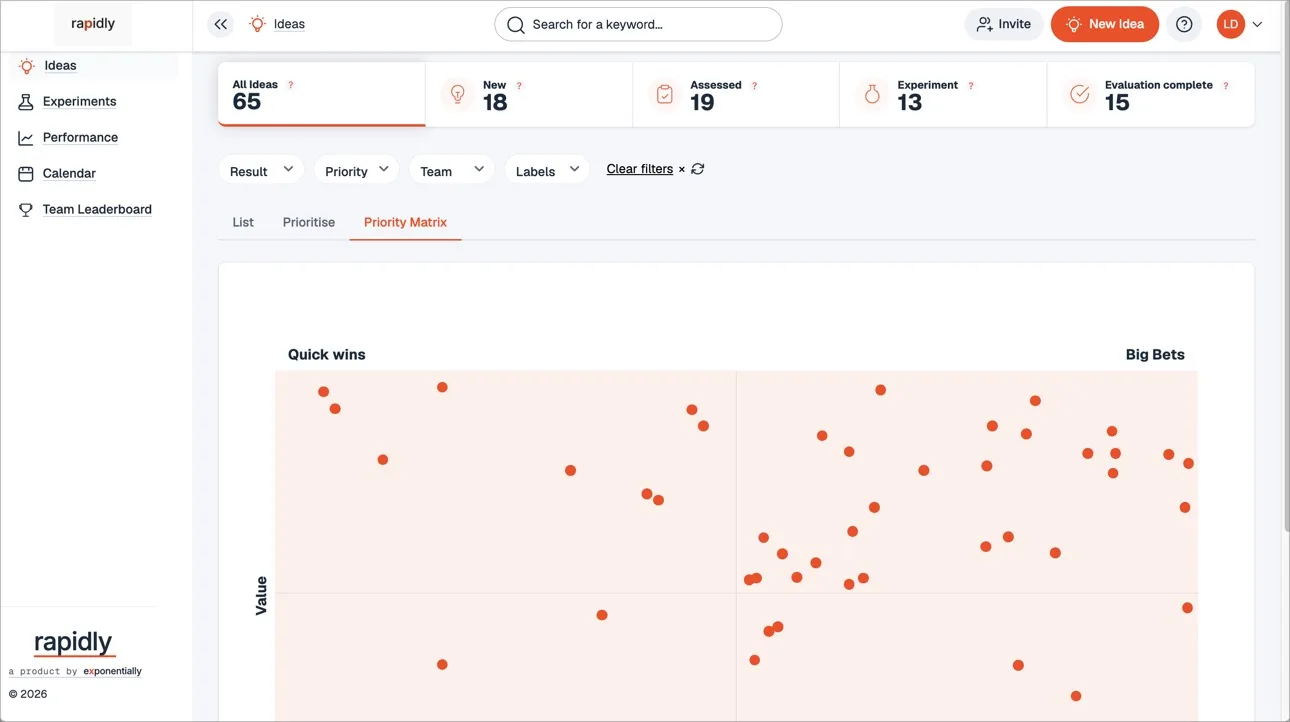This screenshot has height=722, width=1290.
Task: Click help question mark next to Evaluation complete
Action: coord(1226,85)
